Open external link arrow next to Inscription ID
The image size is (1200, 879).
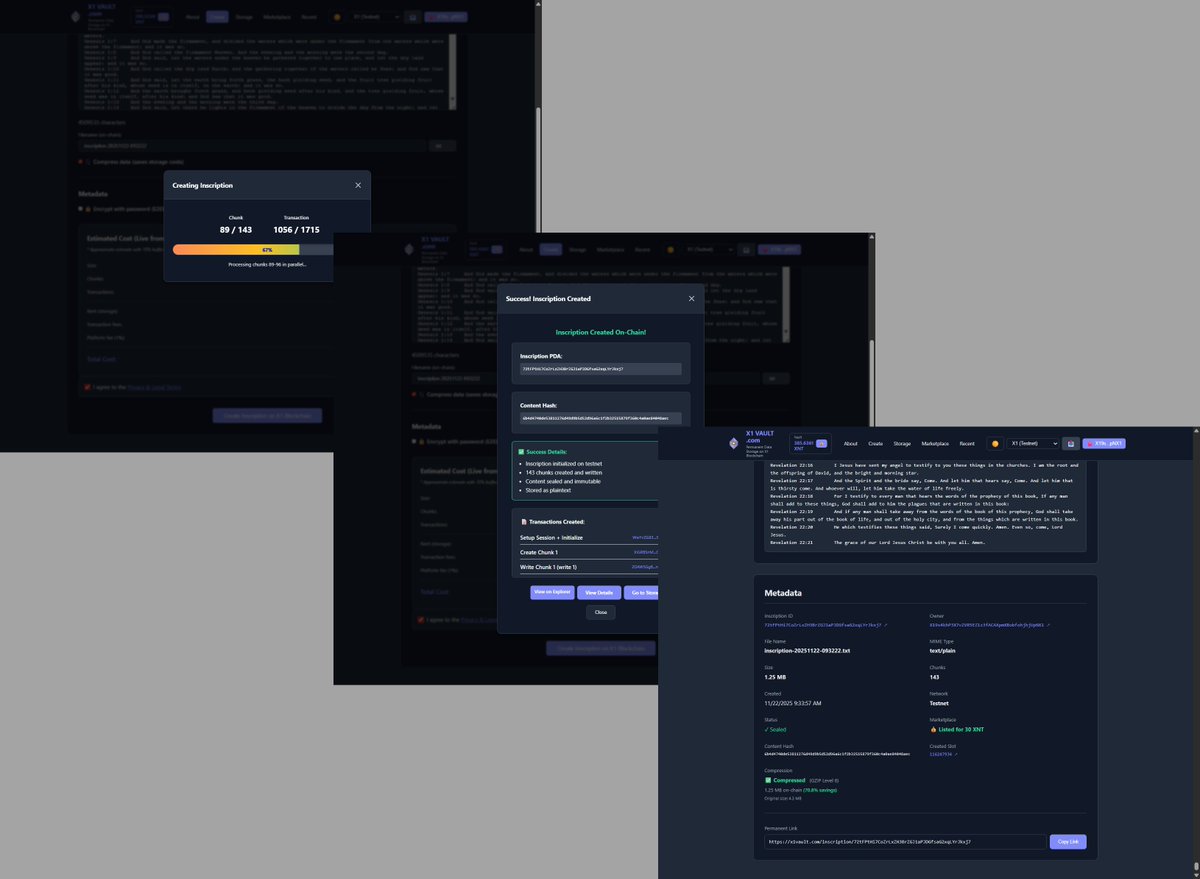click(x=885, y=624)
